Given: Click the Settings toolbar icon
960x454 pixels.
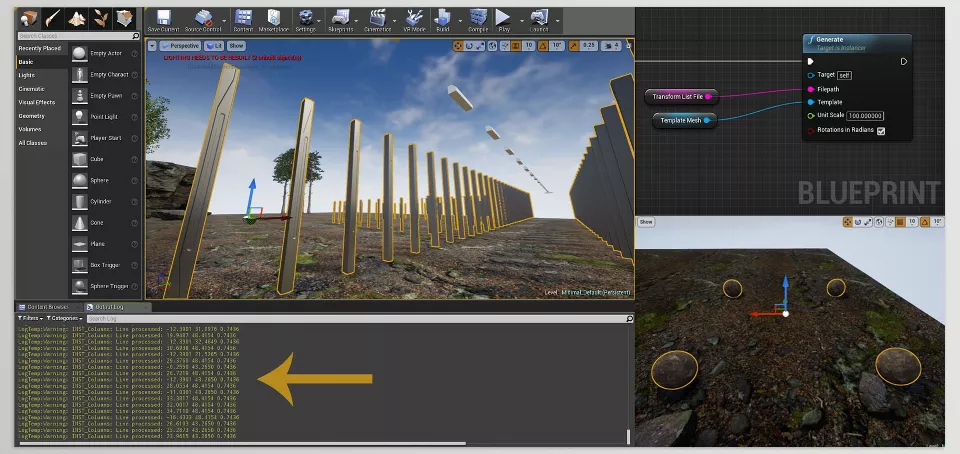Looking at the screenshot, I should pyautogui.click(x=305, y=18).
